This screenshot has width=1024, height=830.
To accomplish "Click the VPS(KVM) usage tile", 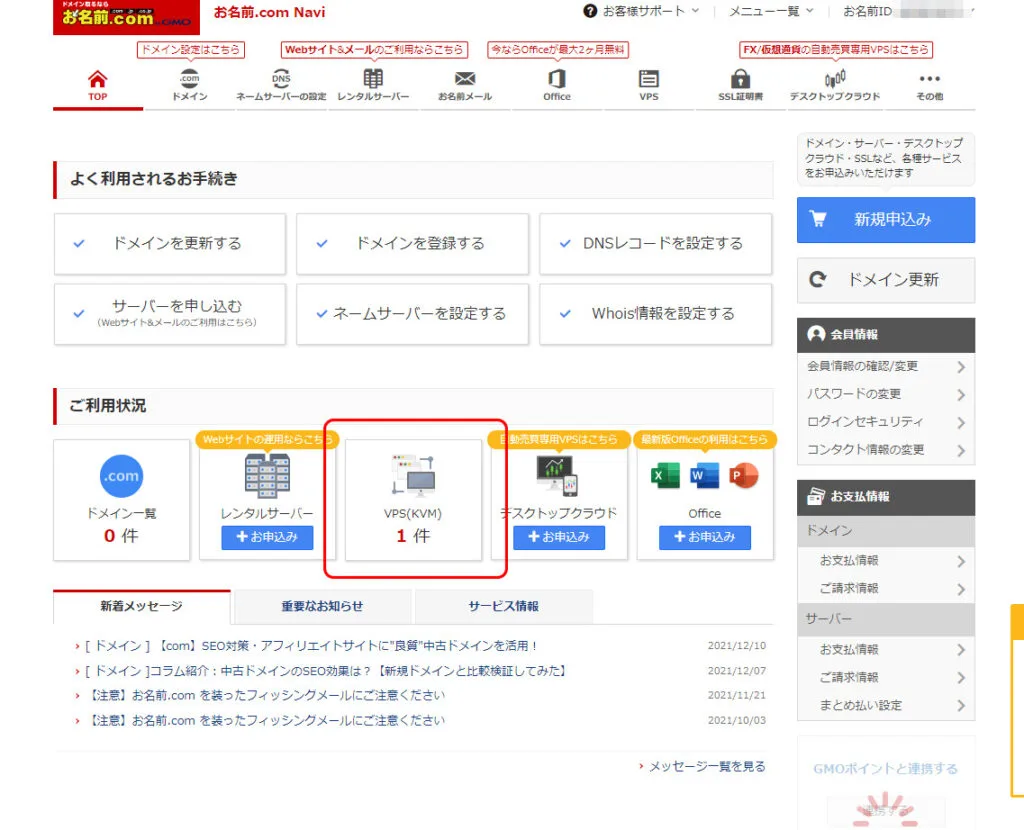I will [414, 500].
